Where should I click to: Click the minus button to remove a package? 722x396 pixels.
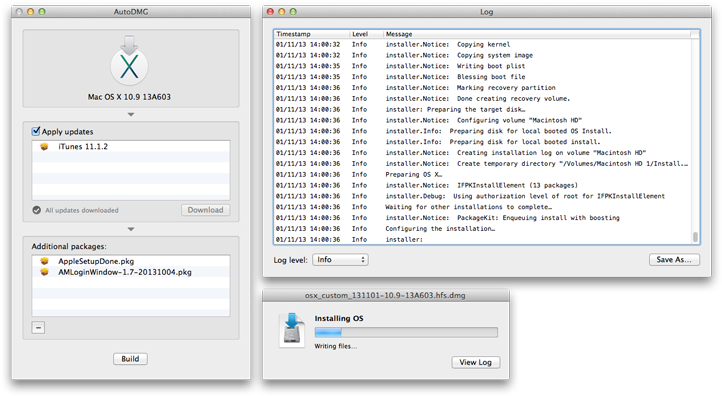(x=38, y=328)
